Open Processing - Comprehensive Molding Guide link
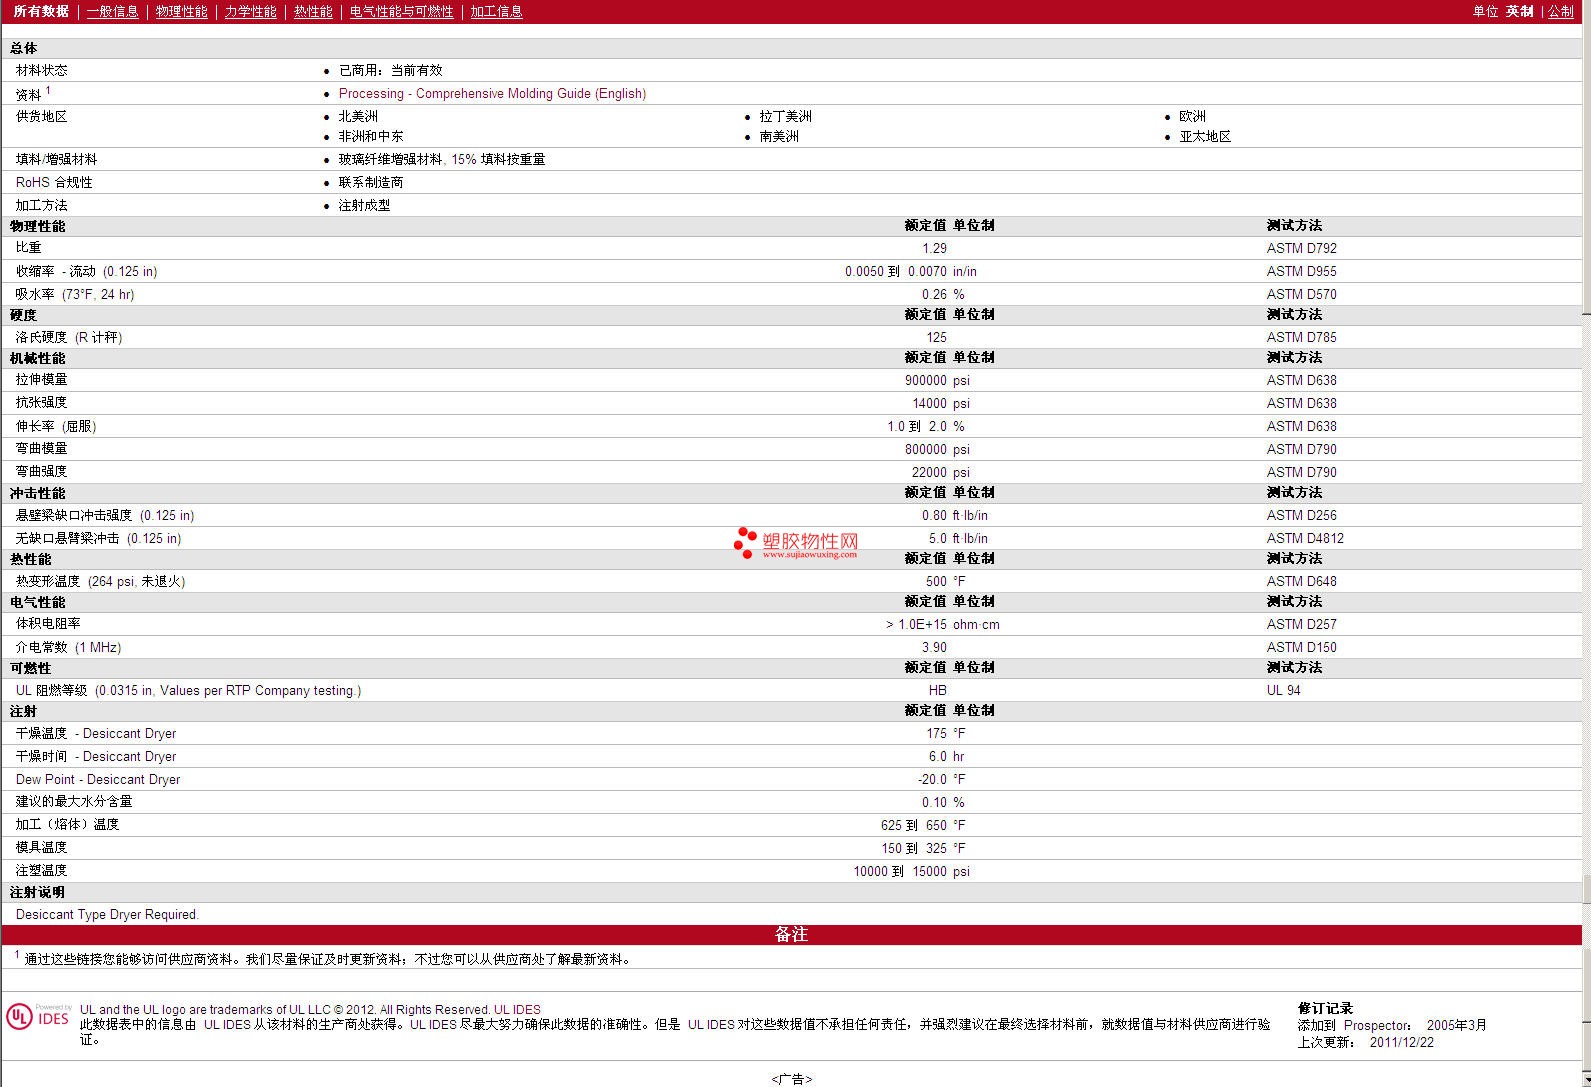 [492, 93]
